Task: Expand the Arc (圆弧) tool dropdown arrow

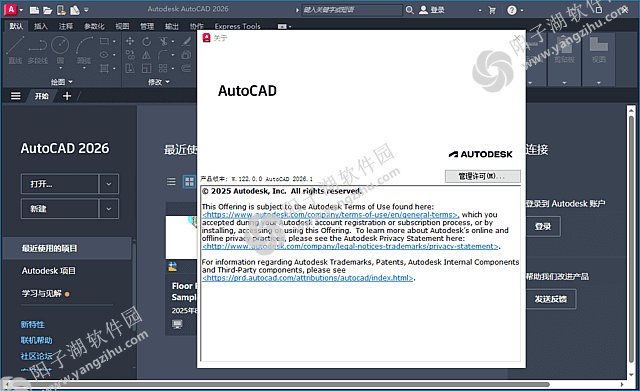Action: (84, 68)
